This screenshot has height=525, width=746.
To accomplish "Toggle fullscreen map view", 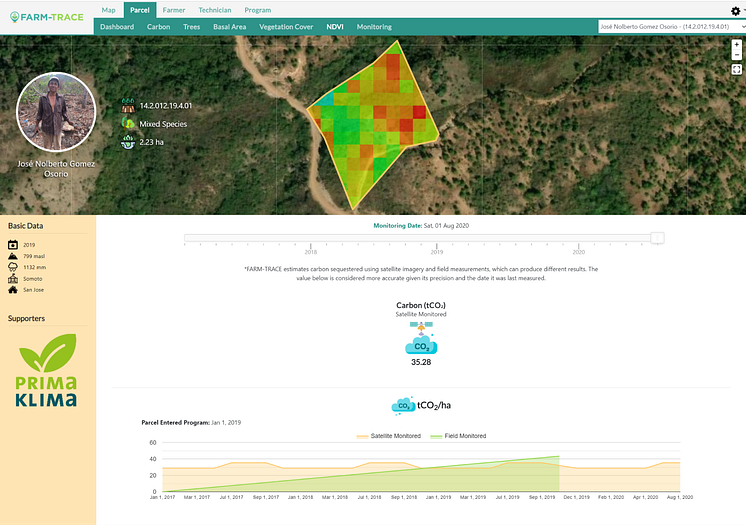I will (736, 70).
